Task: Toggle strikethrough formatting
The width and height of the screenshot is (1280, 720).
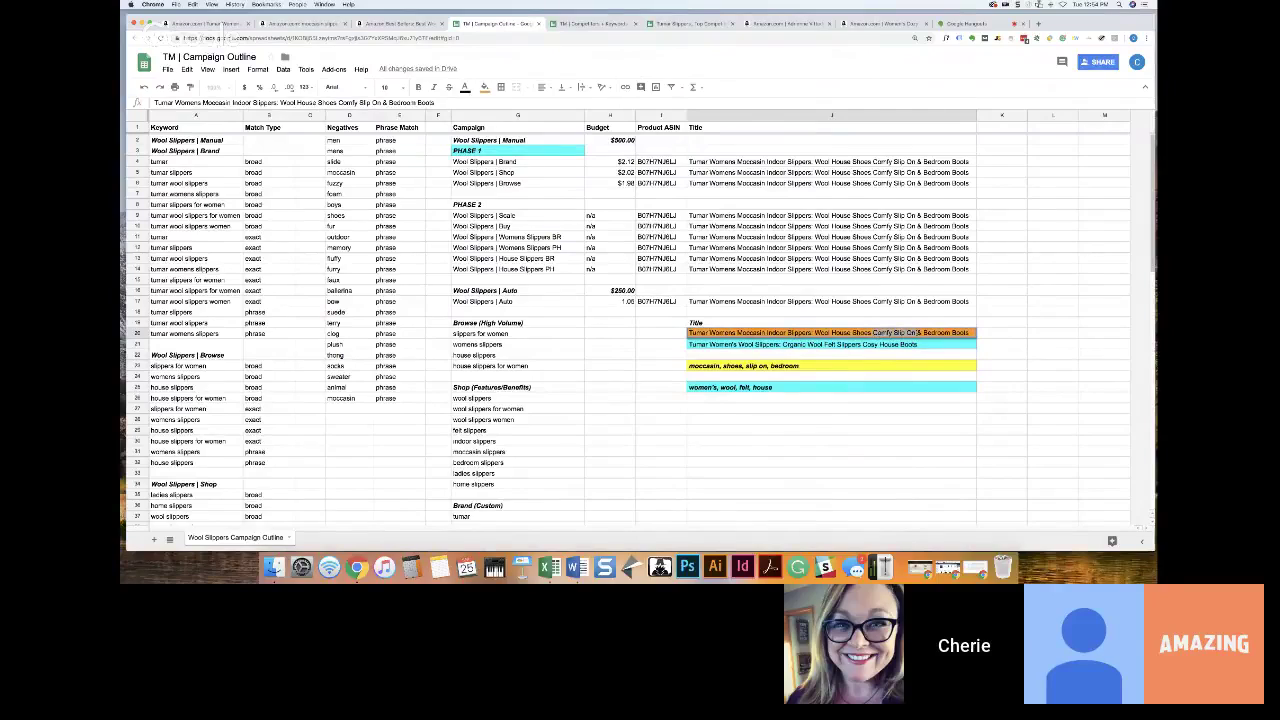Action: pyautogui.click(x=448, y=87)
